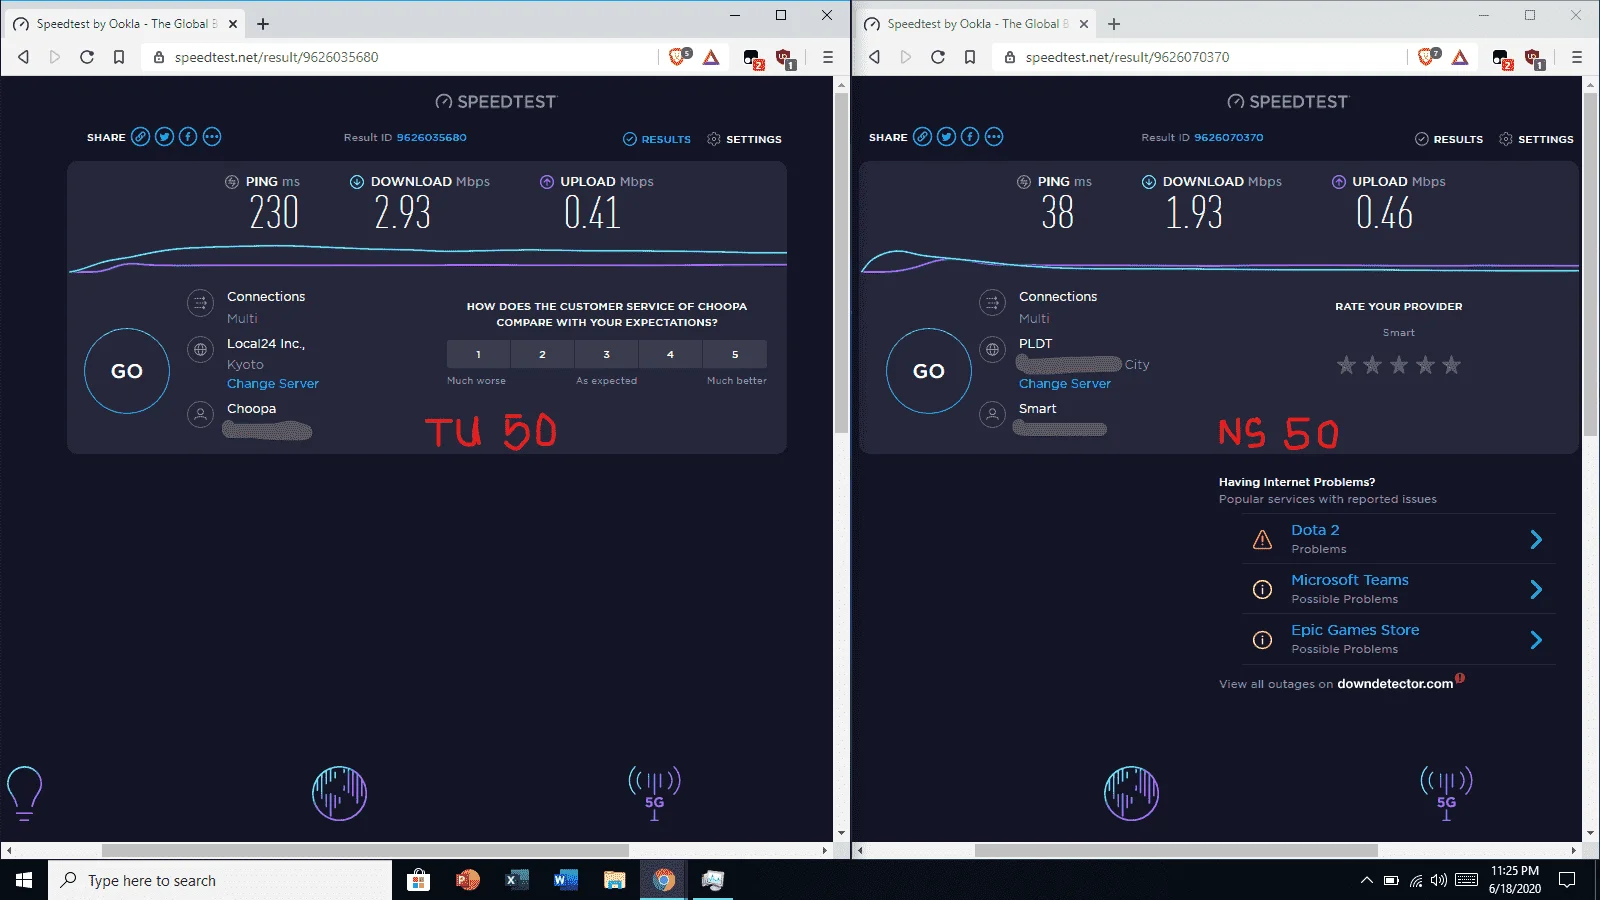Viewport: 1600px width, 900px height.
Task: Expand Microsoft Teams Possible Problems chevron
Action: [1536, 590]
